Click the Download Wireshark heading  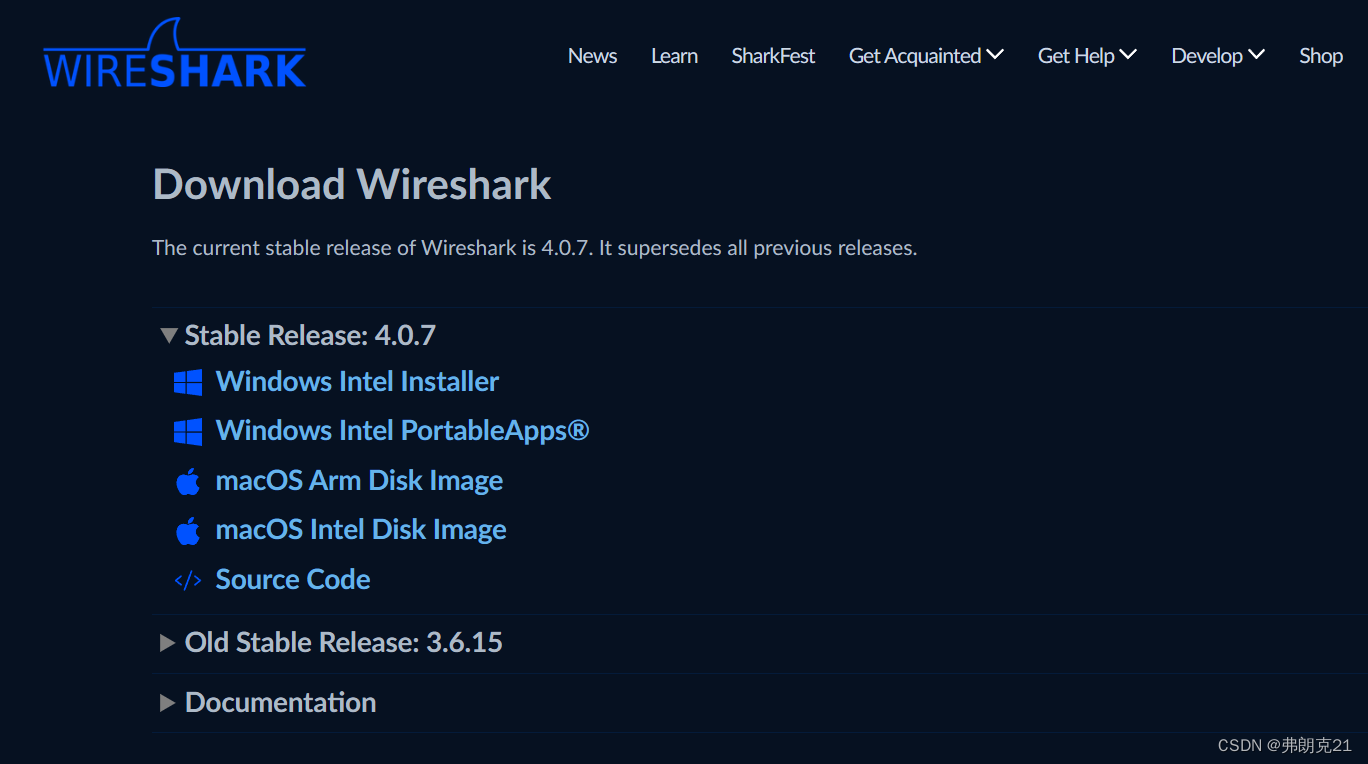coord(352,184)
